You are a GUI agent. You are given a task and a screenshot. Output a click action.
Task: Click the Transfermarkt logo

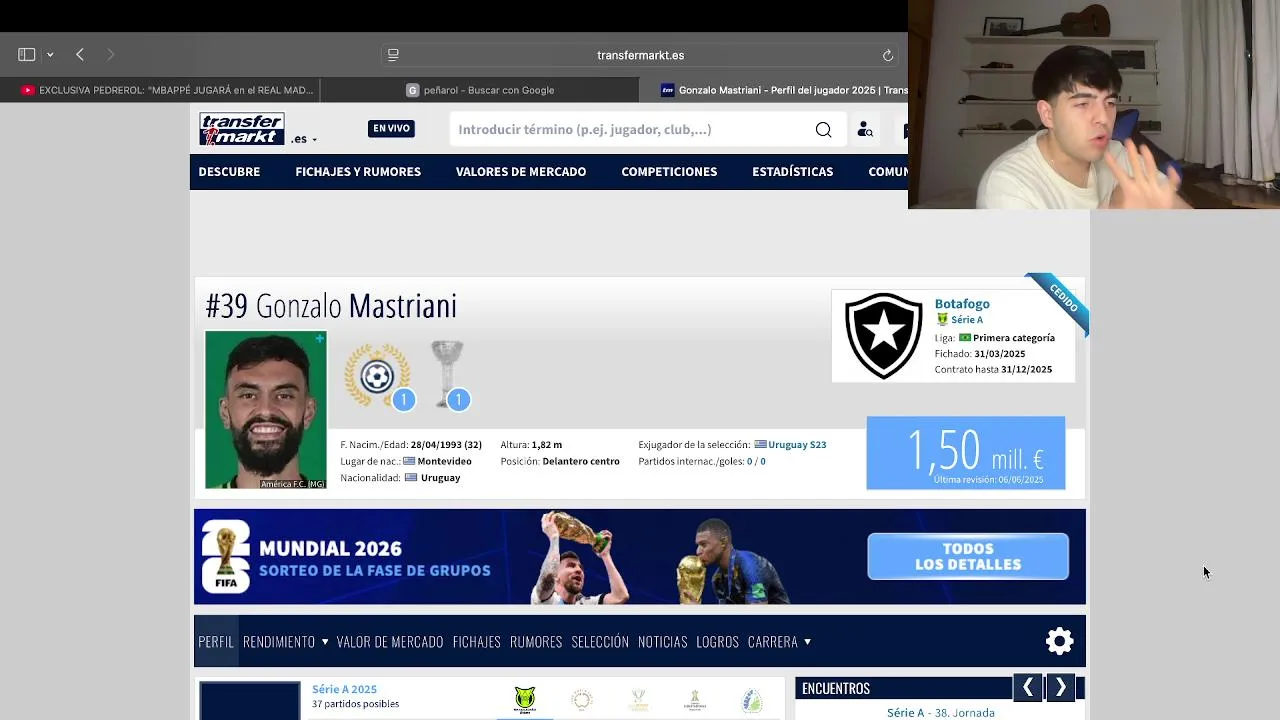pos(241,129)
